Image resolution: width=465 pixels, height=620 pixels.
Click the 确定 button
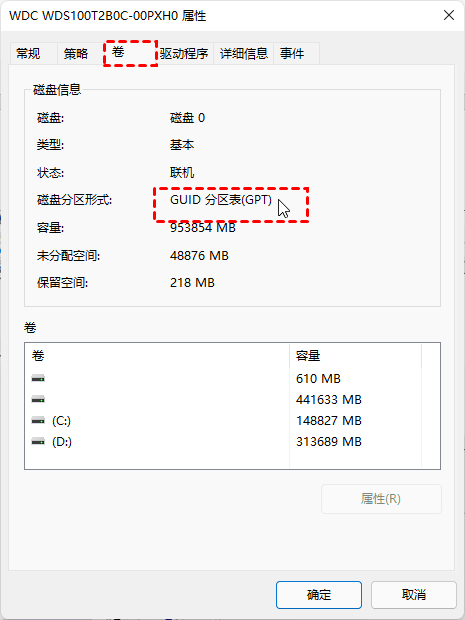[x=319, y=594]
